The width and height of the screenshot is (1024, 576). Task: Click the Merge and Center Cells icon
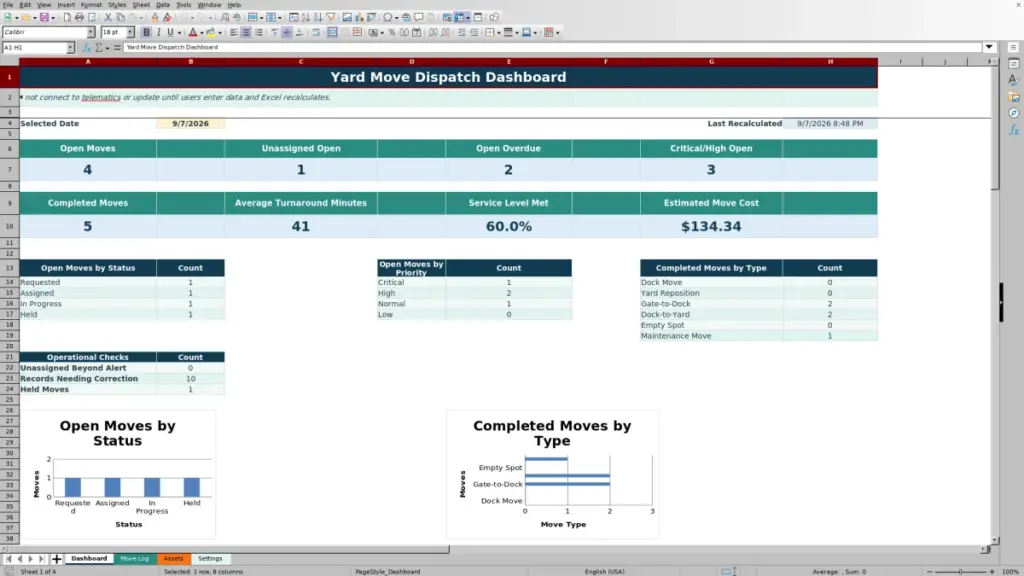[x=332, y=32]
